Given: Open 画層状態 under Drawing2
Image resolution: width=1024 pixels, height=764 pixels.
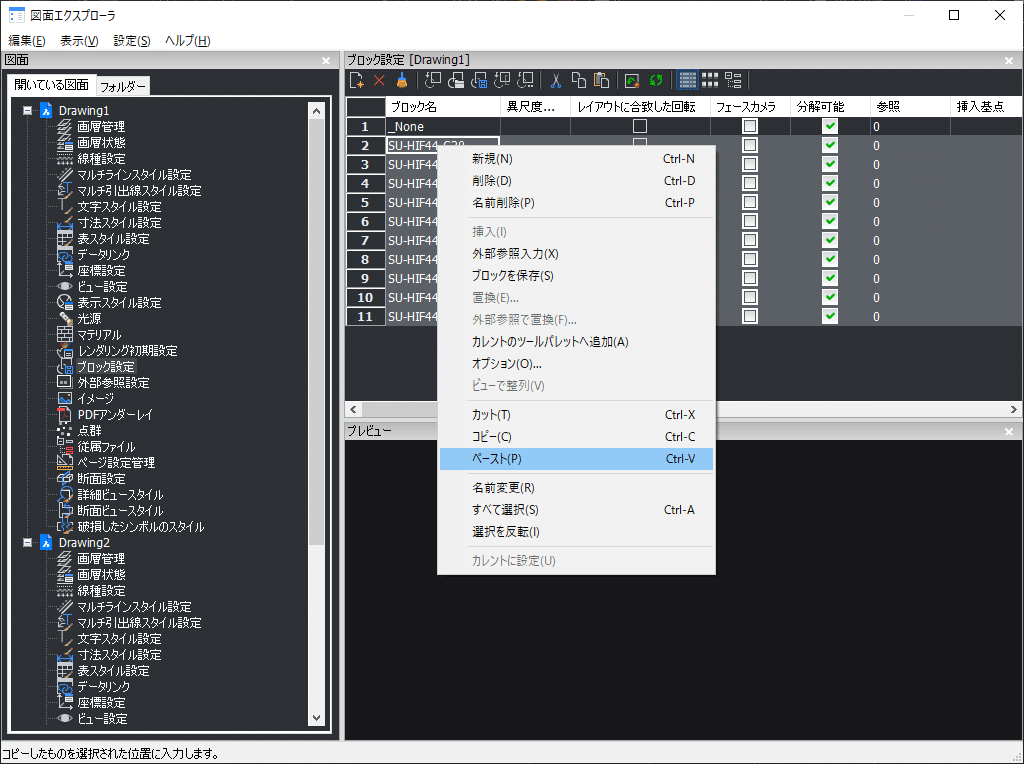Looking at the screenshot, I should [101, 575].
